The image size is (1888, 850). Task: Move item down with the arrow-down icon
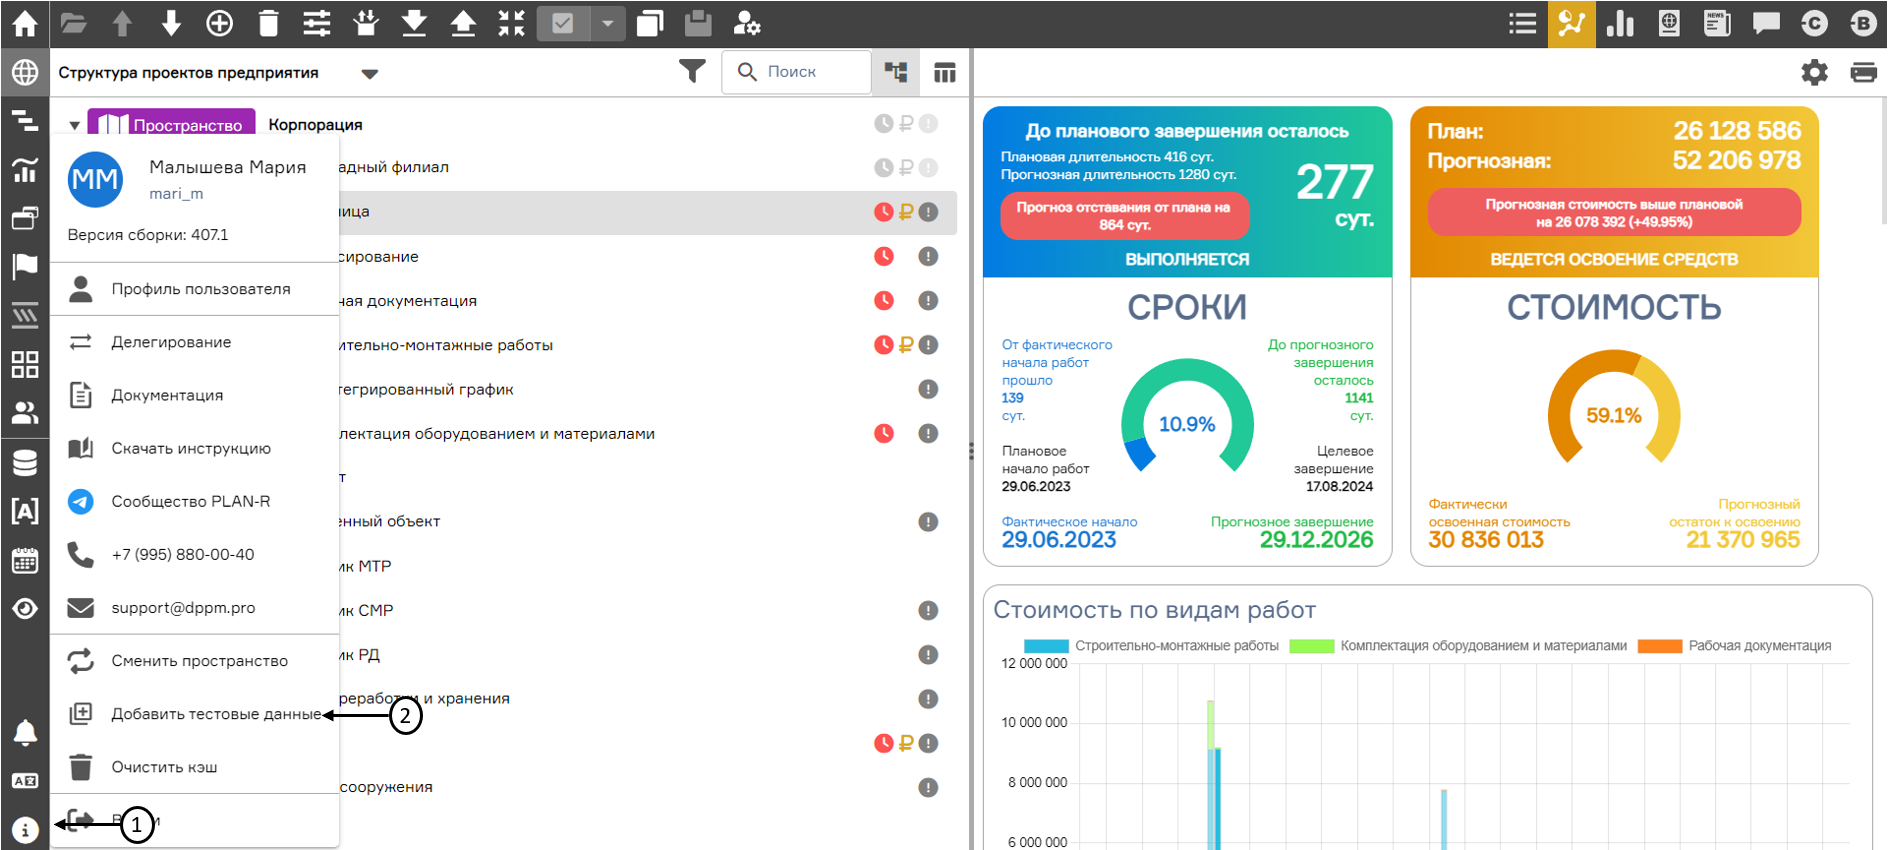tap(171, 23)
